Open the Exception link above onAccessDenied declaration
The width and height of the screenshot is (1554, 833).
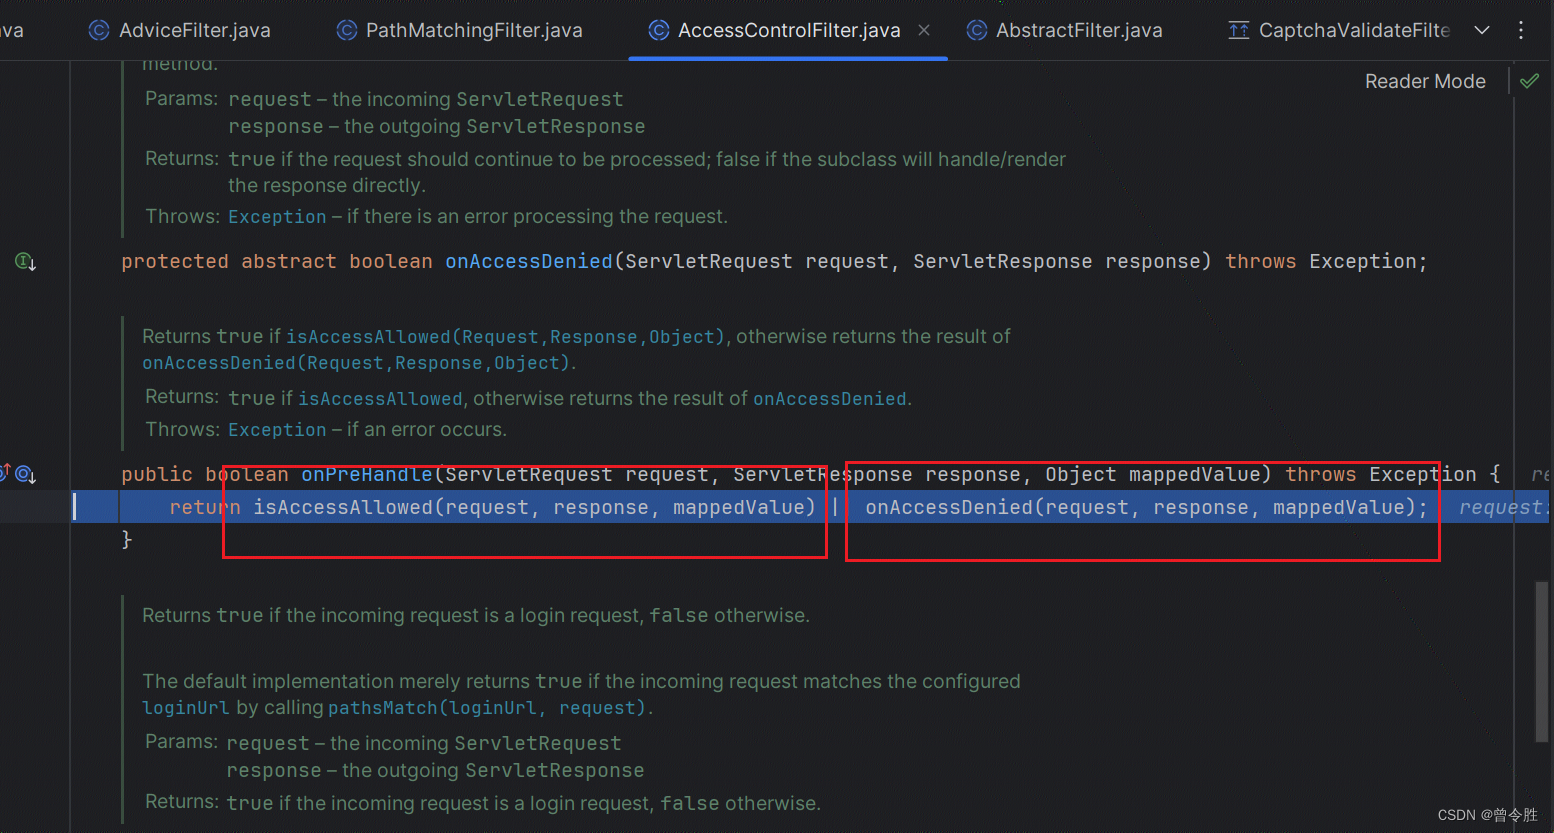[277, 217]
